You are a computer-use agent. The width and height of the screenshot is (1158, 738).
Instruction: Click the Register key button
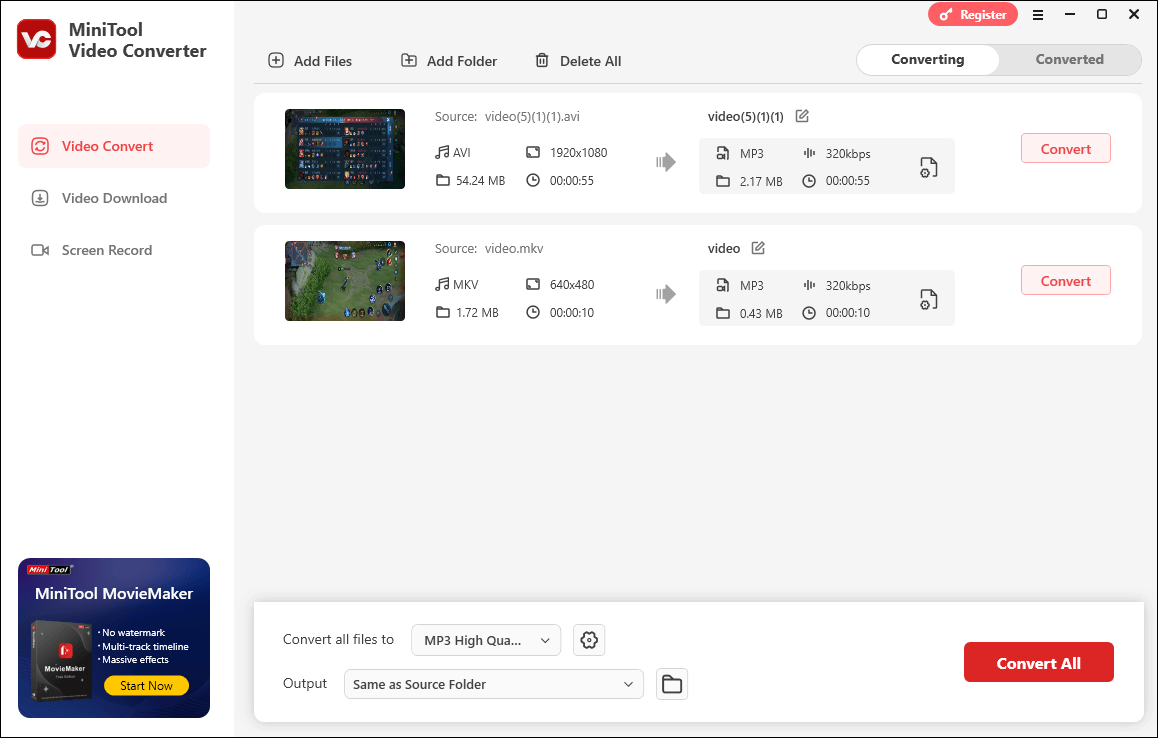tap(973, 15)
